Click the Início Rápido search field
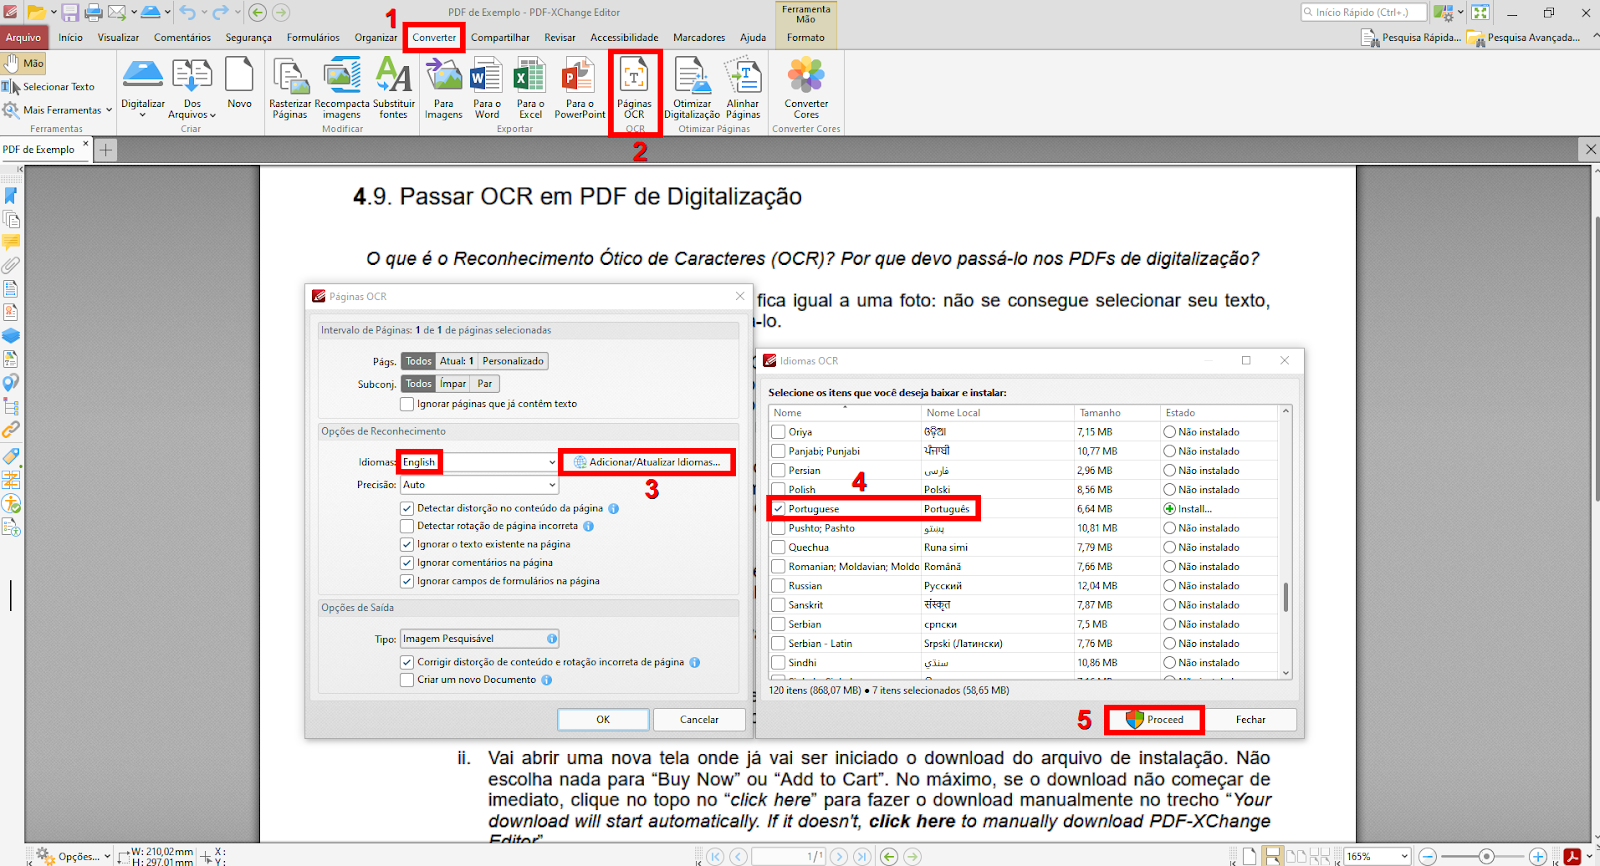1600x866 pixels. (x=1363, y=12)
